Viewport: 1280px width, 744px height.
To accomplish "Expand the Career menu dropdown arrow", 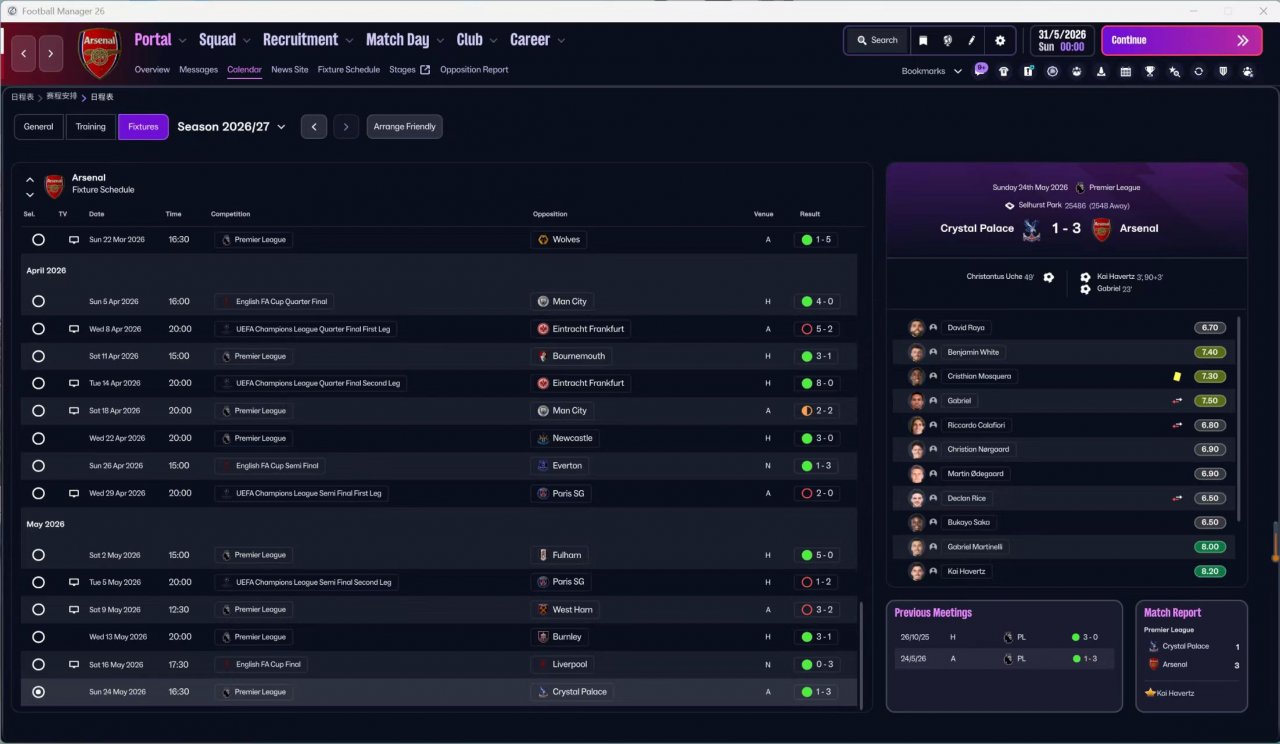I will [x=561, y=41].
